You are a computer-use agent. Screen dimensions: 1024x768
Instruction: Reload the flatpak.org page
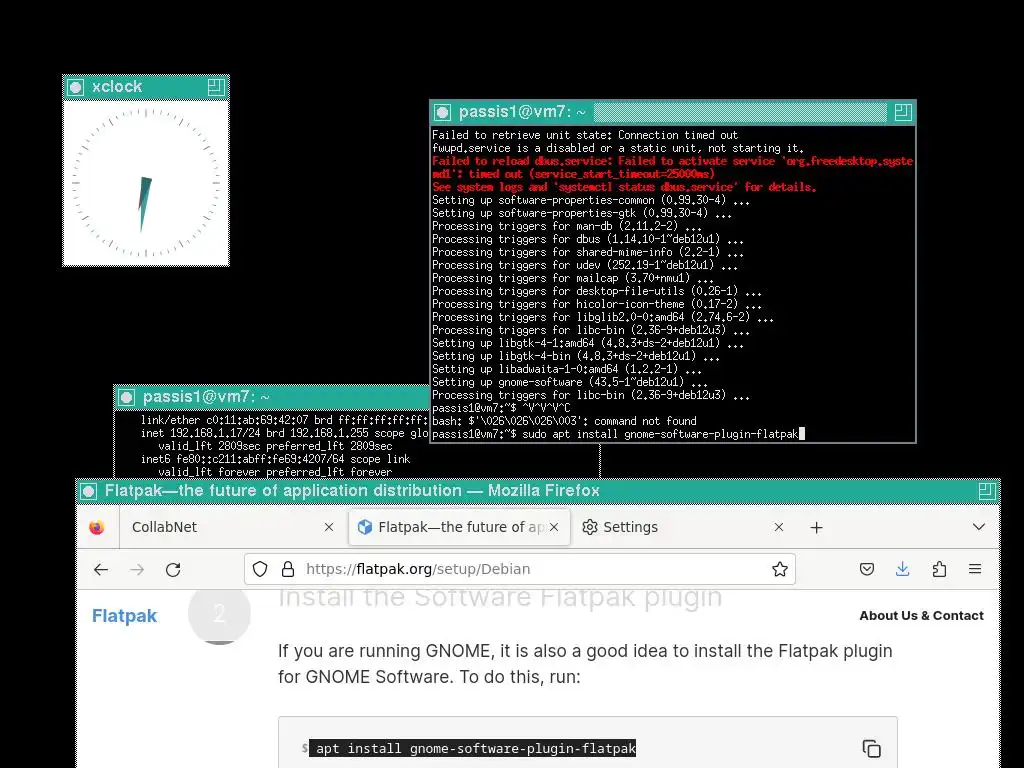click(x=173, y=569)
